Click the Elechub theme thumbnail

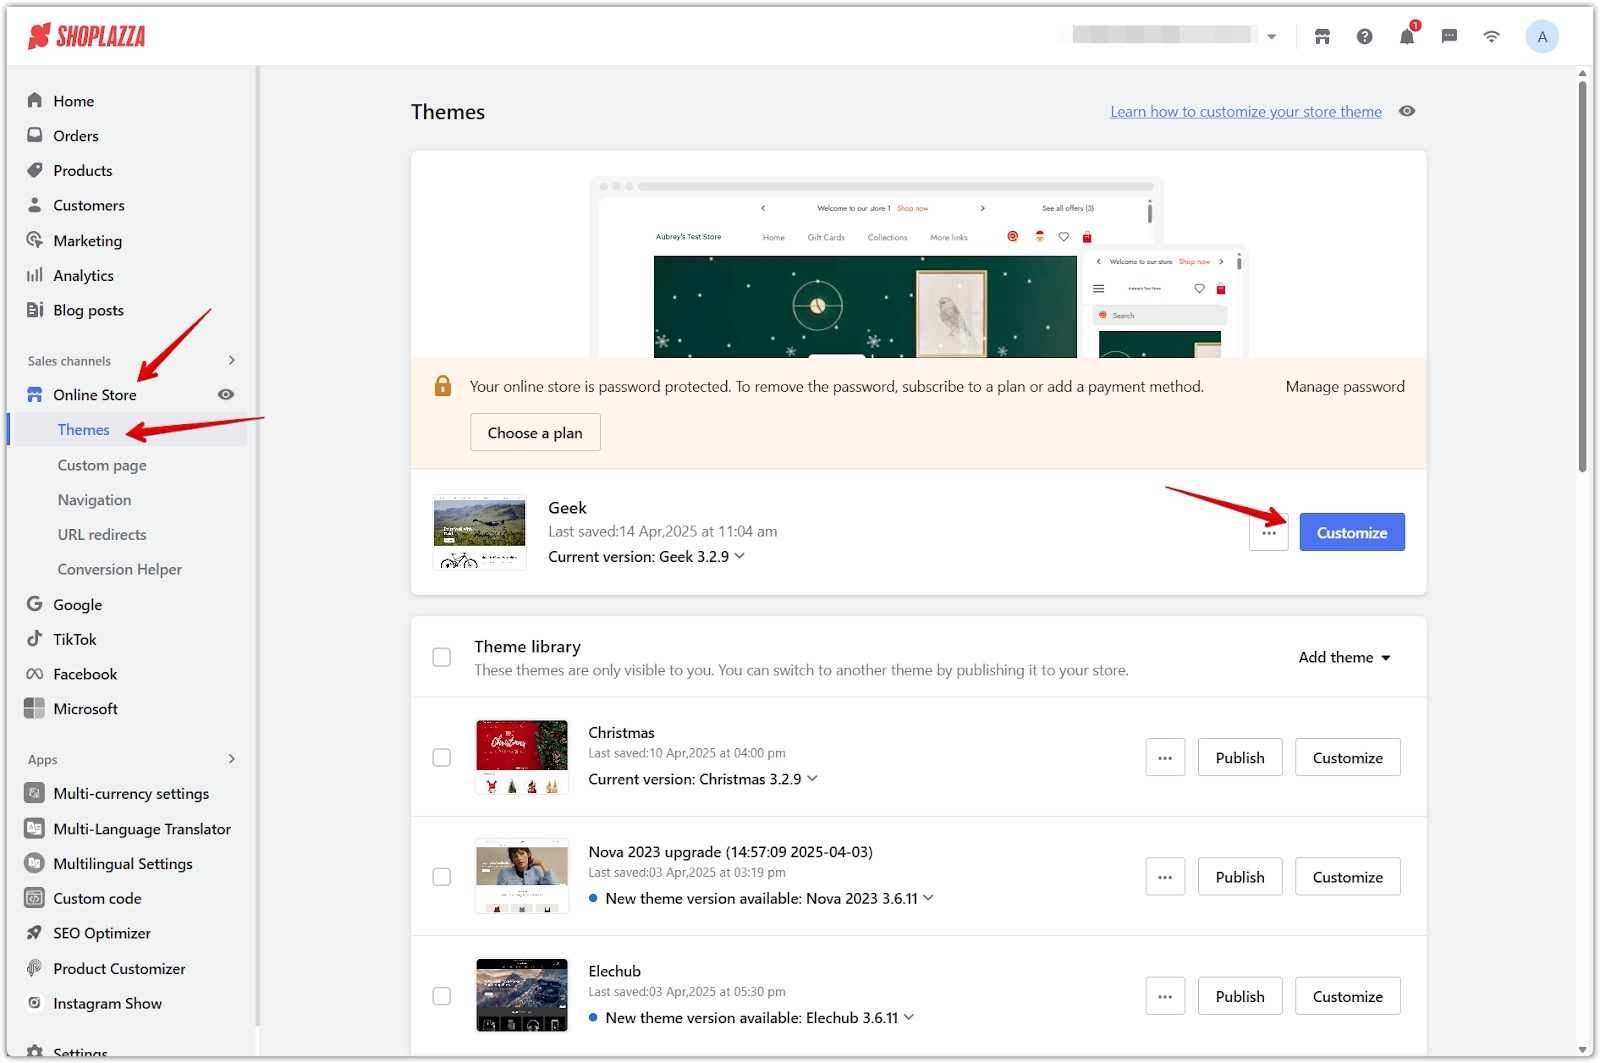522,995
